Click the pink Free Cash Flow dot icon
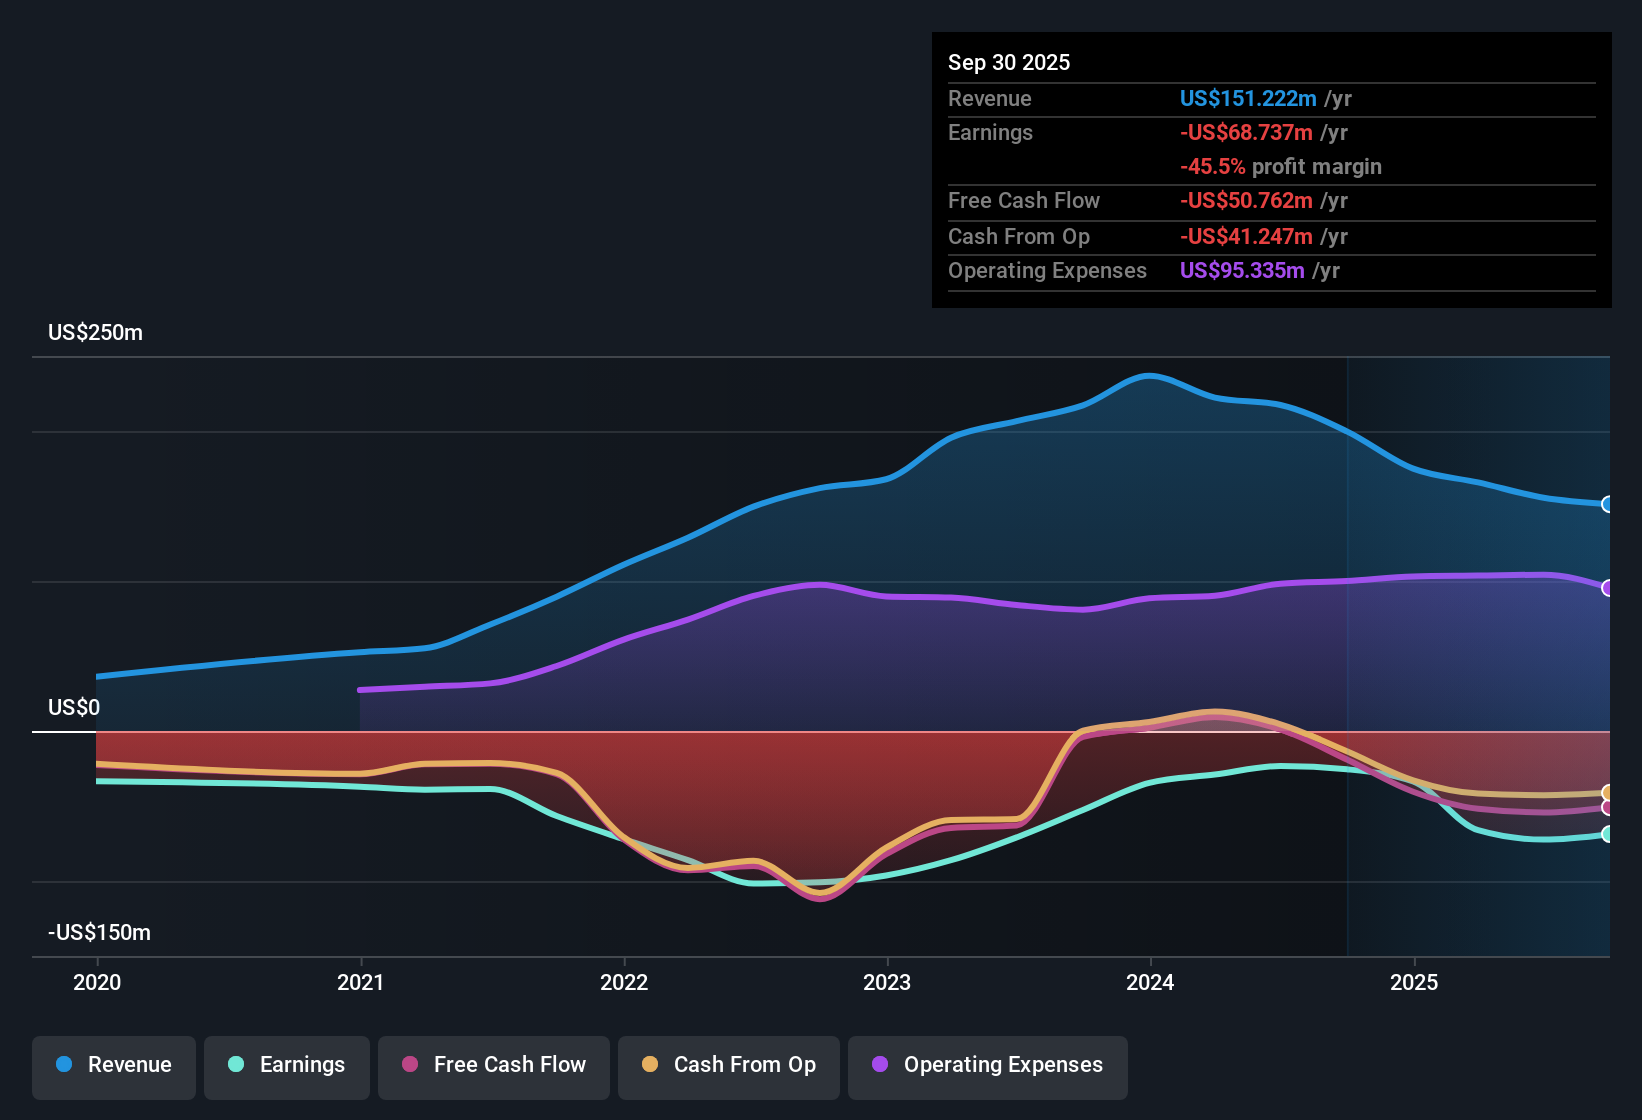The image size is (1642, 1120). pyautogui.click(x=407, y=1065)
